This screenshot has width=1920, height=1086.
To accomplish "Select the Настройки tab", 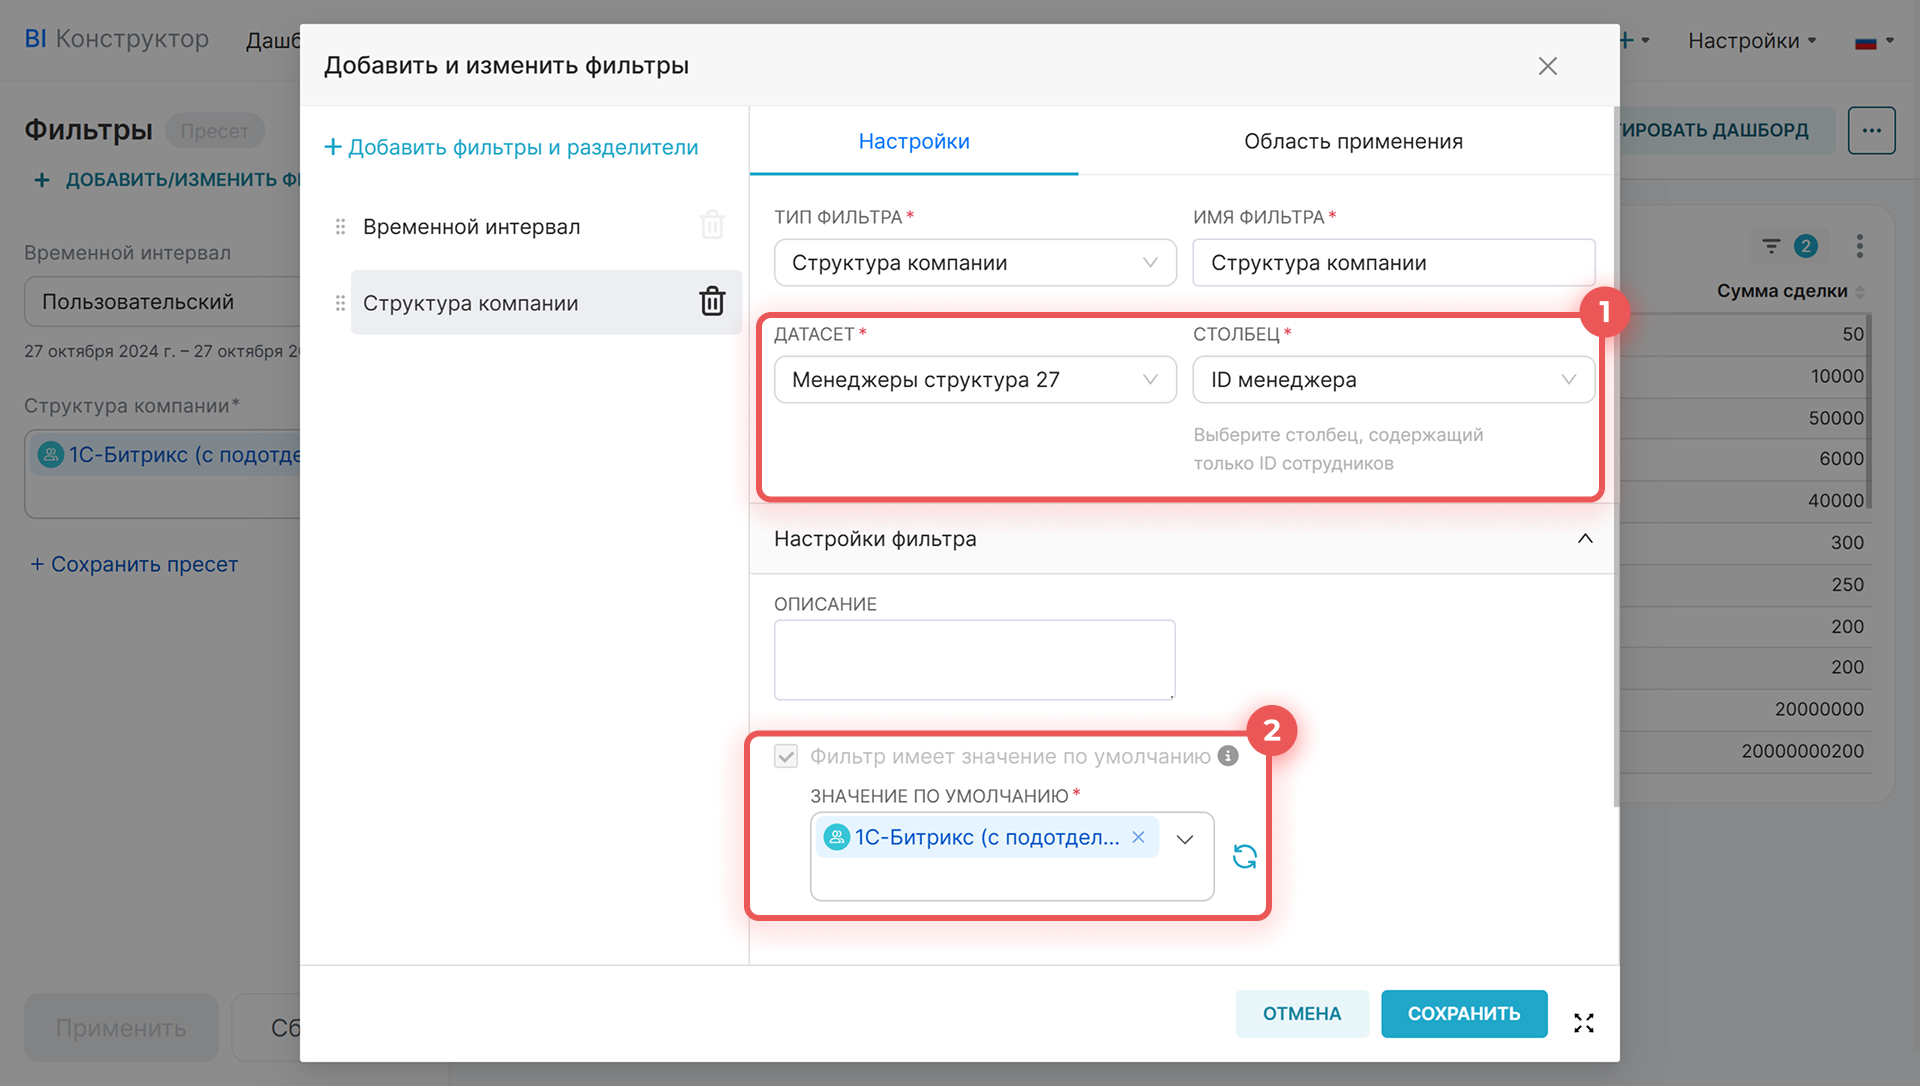I will (913, 141).
